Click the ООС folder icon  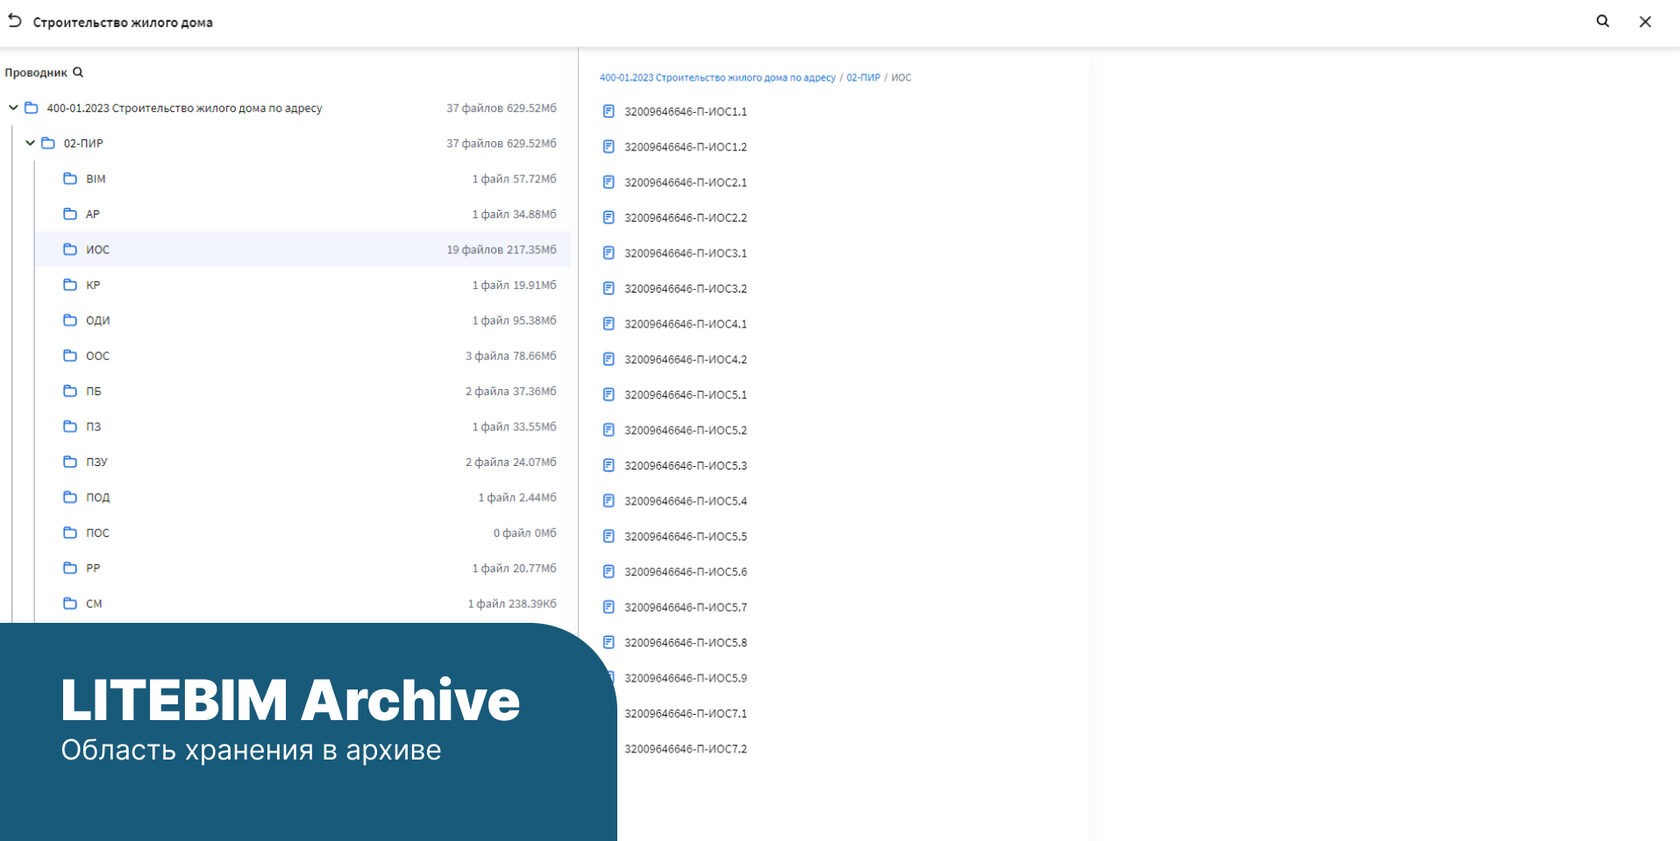tap(70, 356)
